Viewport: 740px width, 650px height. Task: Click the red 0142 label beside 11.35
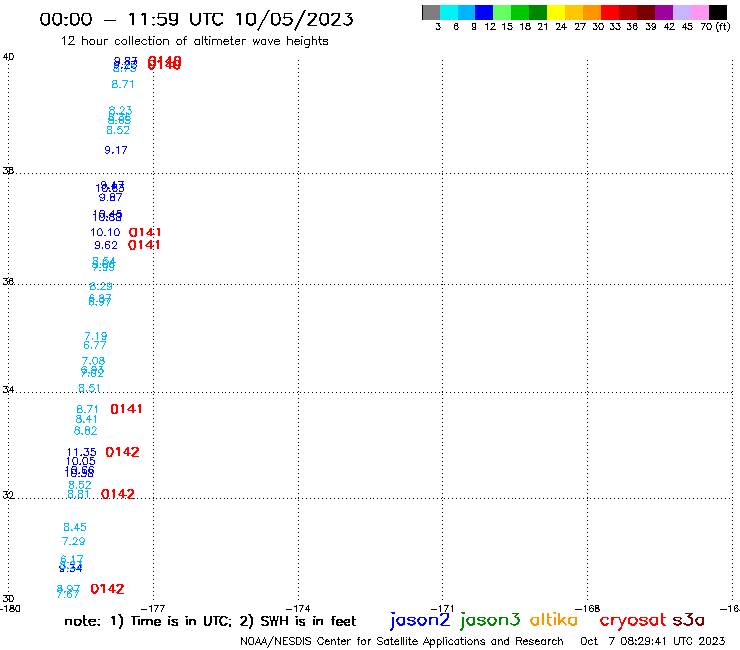point(122,452)
